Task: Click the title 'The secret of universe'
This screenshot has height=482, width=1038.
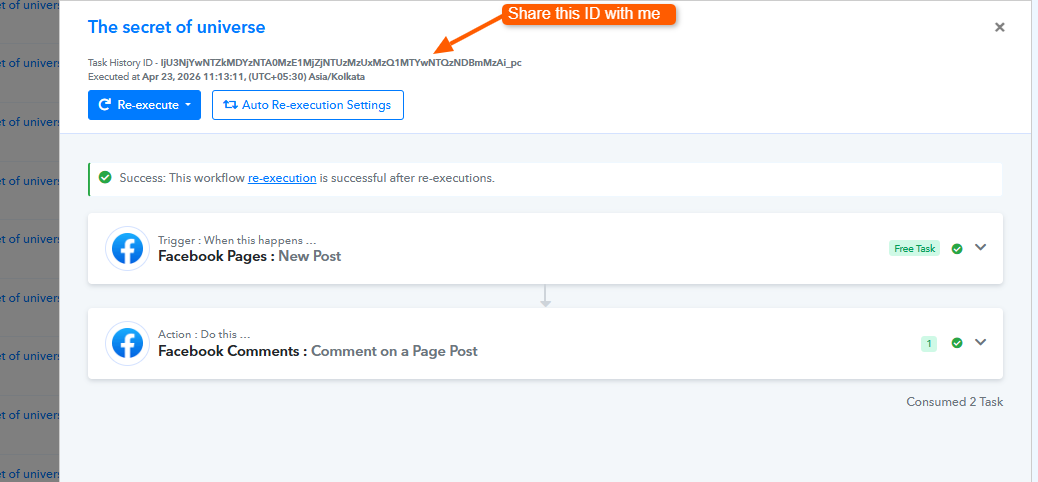Action: tap(177, 27)
